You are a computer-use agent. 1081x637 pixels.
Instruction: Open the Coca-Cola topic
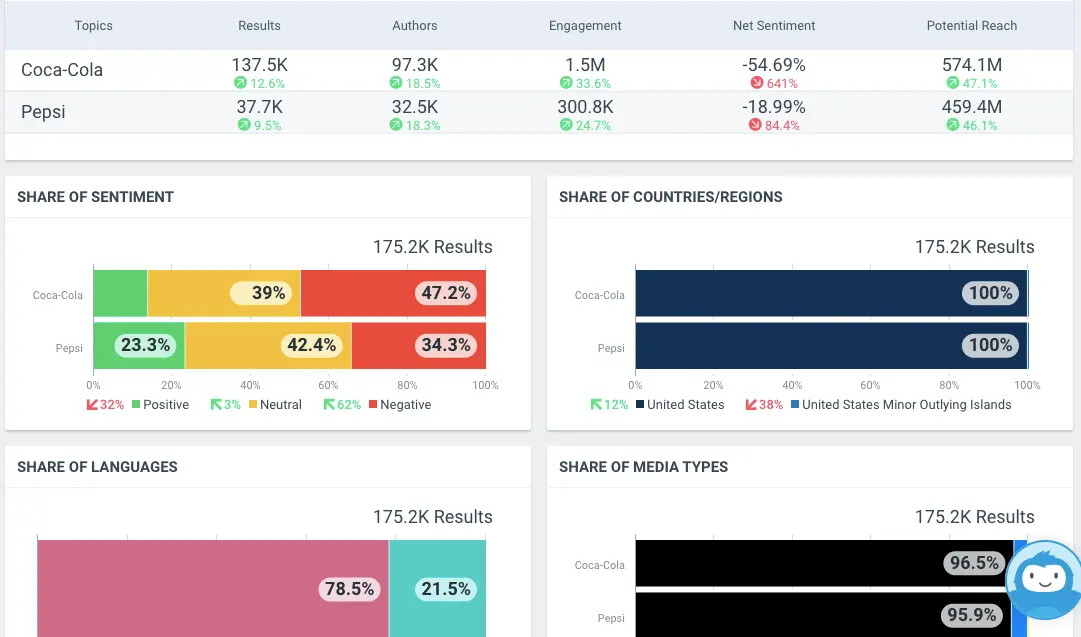[x=61, y=70]
